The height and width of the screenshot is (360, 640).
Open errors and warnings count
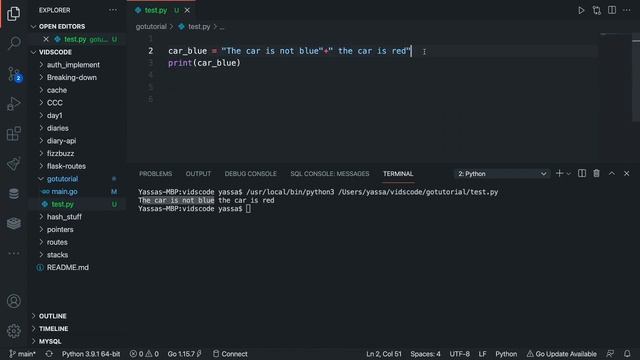144,354
